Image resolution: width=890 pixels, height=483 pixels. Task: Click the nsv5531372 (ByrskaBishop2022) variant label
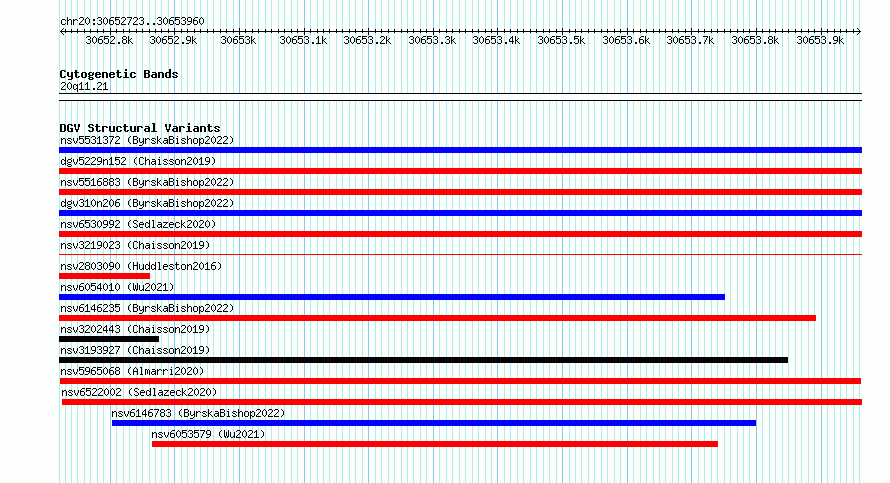point(147,140)
